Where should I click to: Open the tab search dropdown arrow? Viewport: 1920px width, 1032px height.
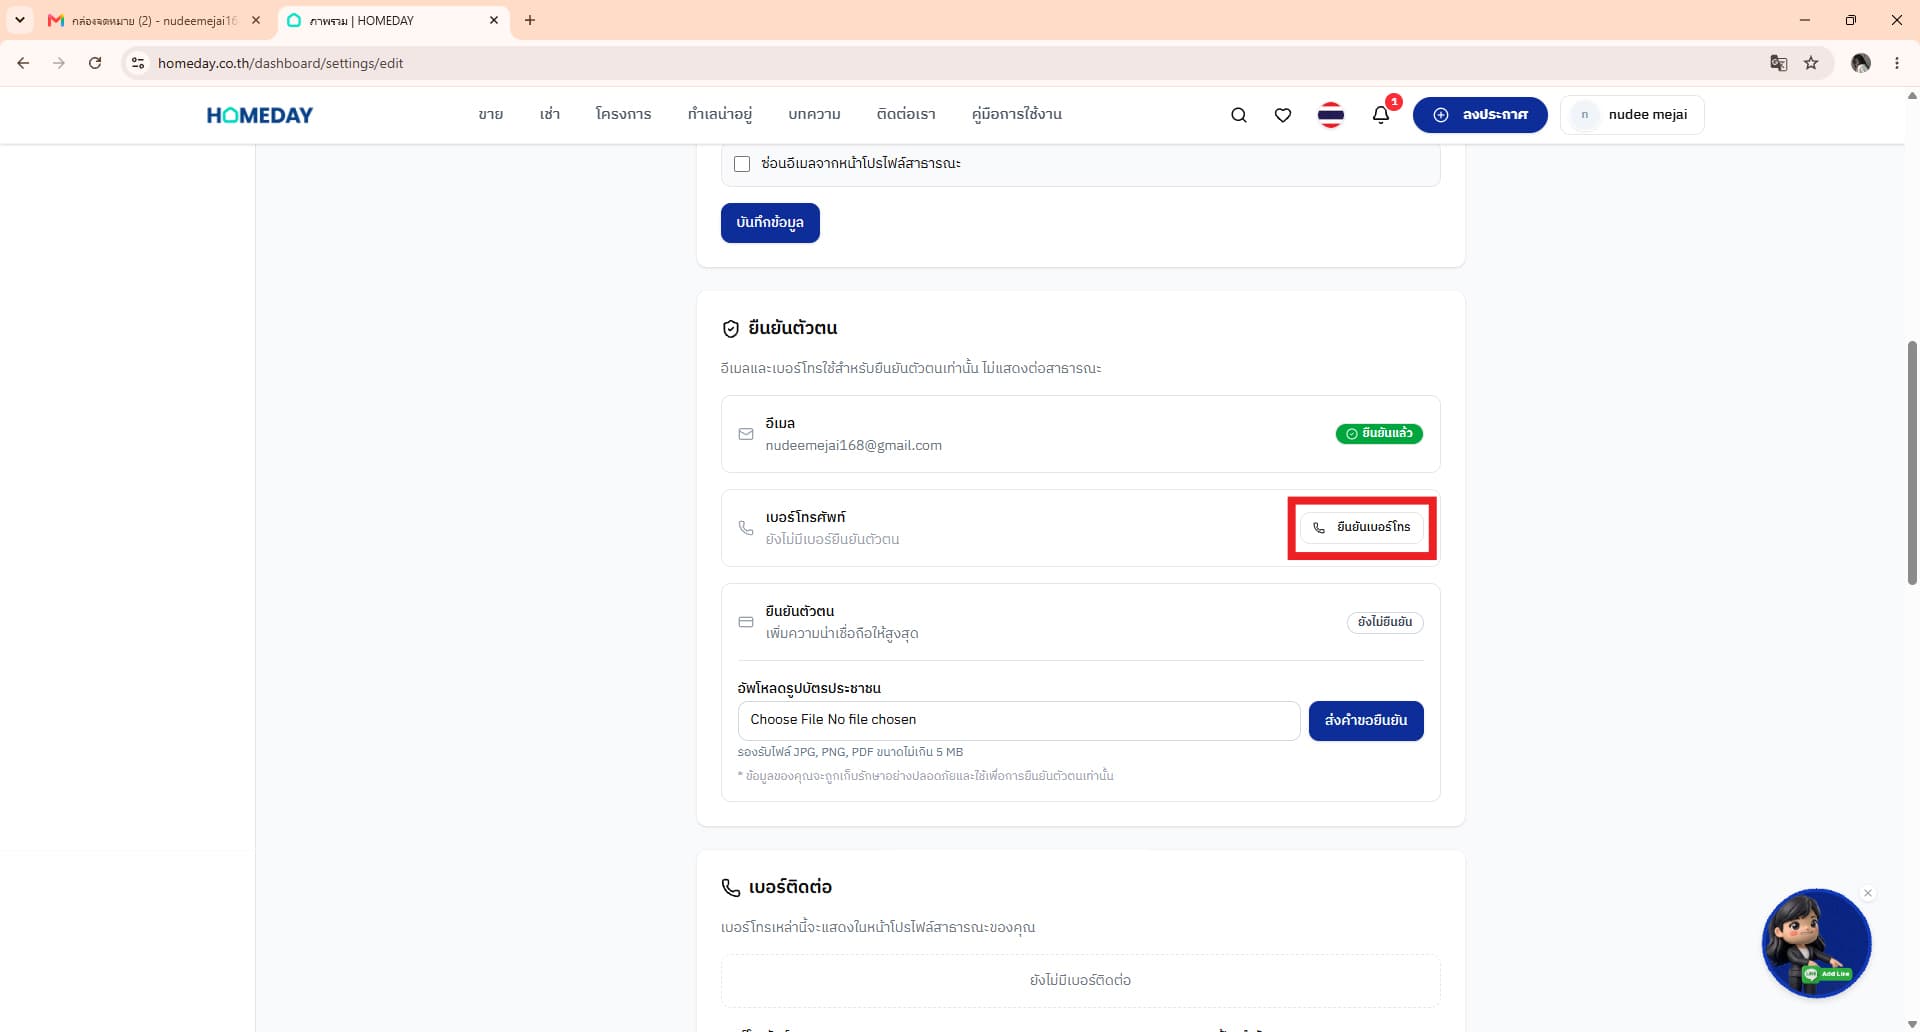[x=19, y=20]
